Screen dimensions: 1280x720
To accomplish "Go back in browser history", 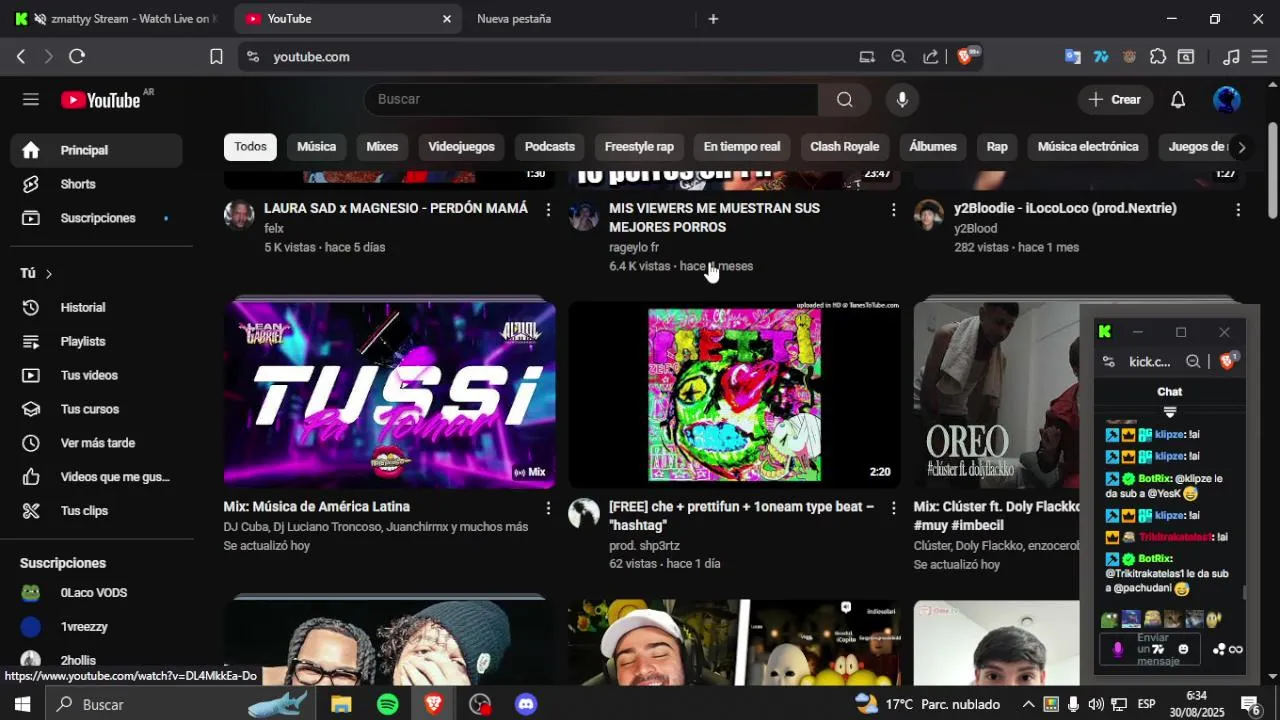I will (20, 57).
